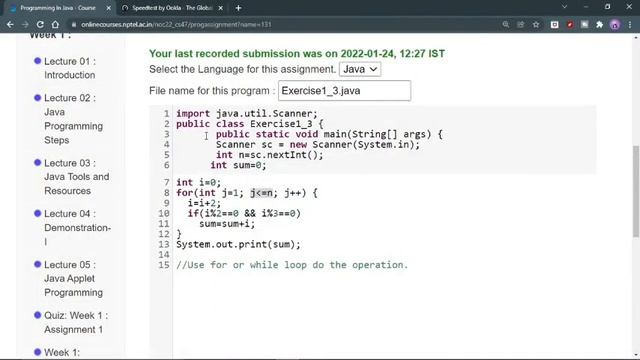Click the page vertical scrollbar thumb
The width and height of the screenshot is (640, 360).
pos(636,191)
